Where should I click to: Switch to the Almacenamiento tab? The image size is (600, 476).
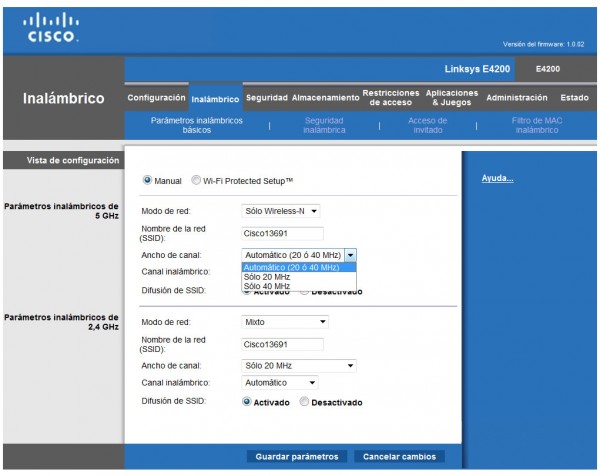(326, 98)
